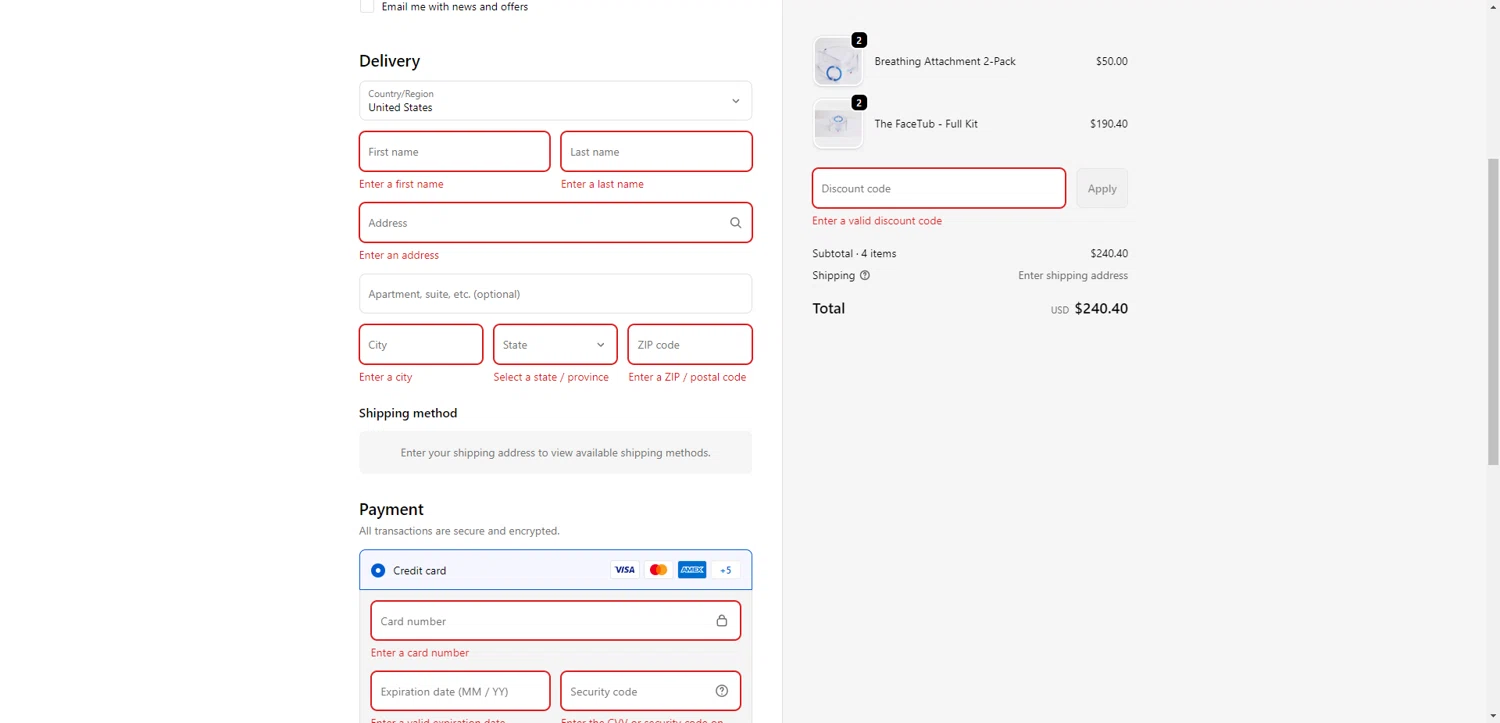Click the security code help icon
This screenshot has height=723, width=1500.
[x=721, y=691]
